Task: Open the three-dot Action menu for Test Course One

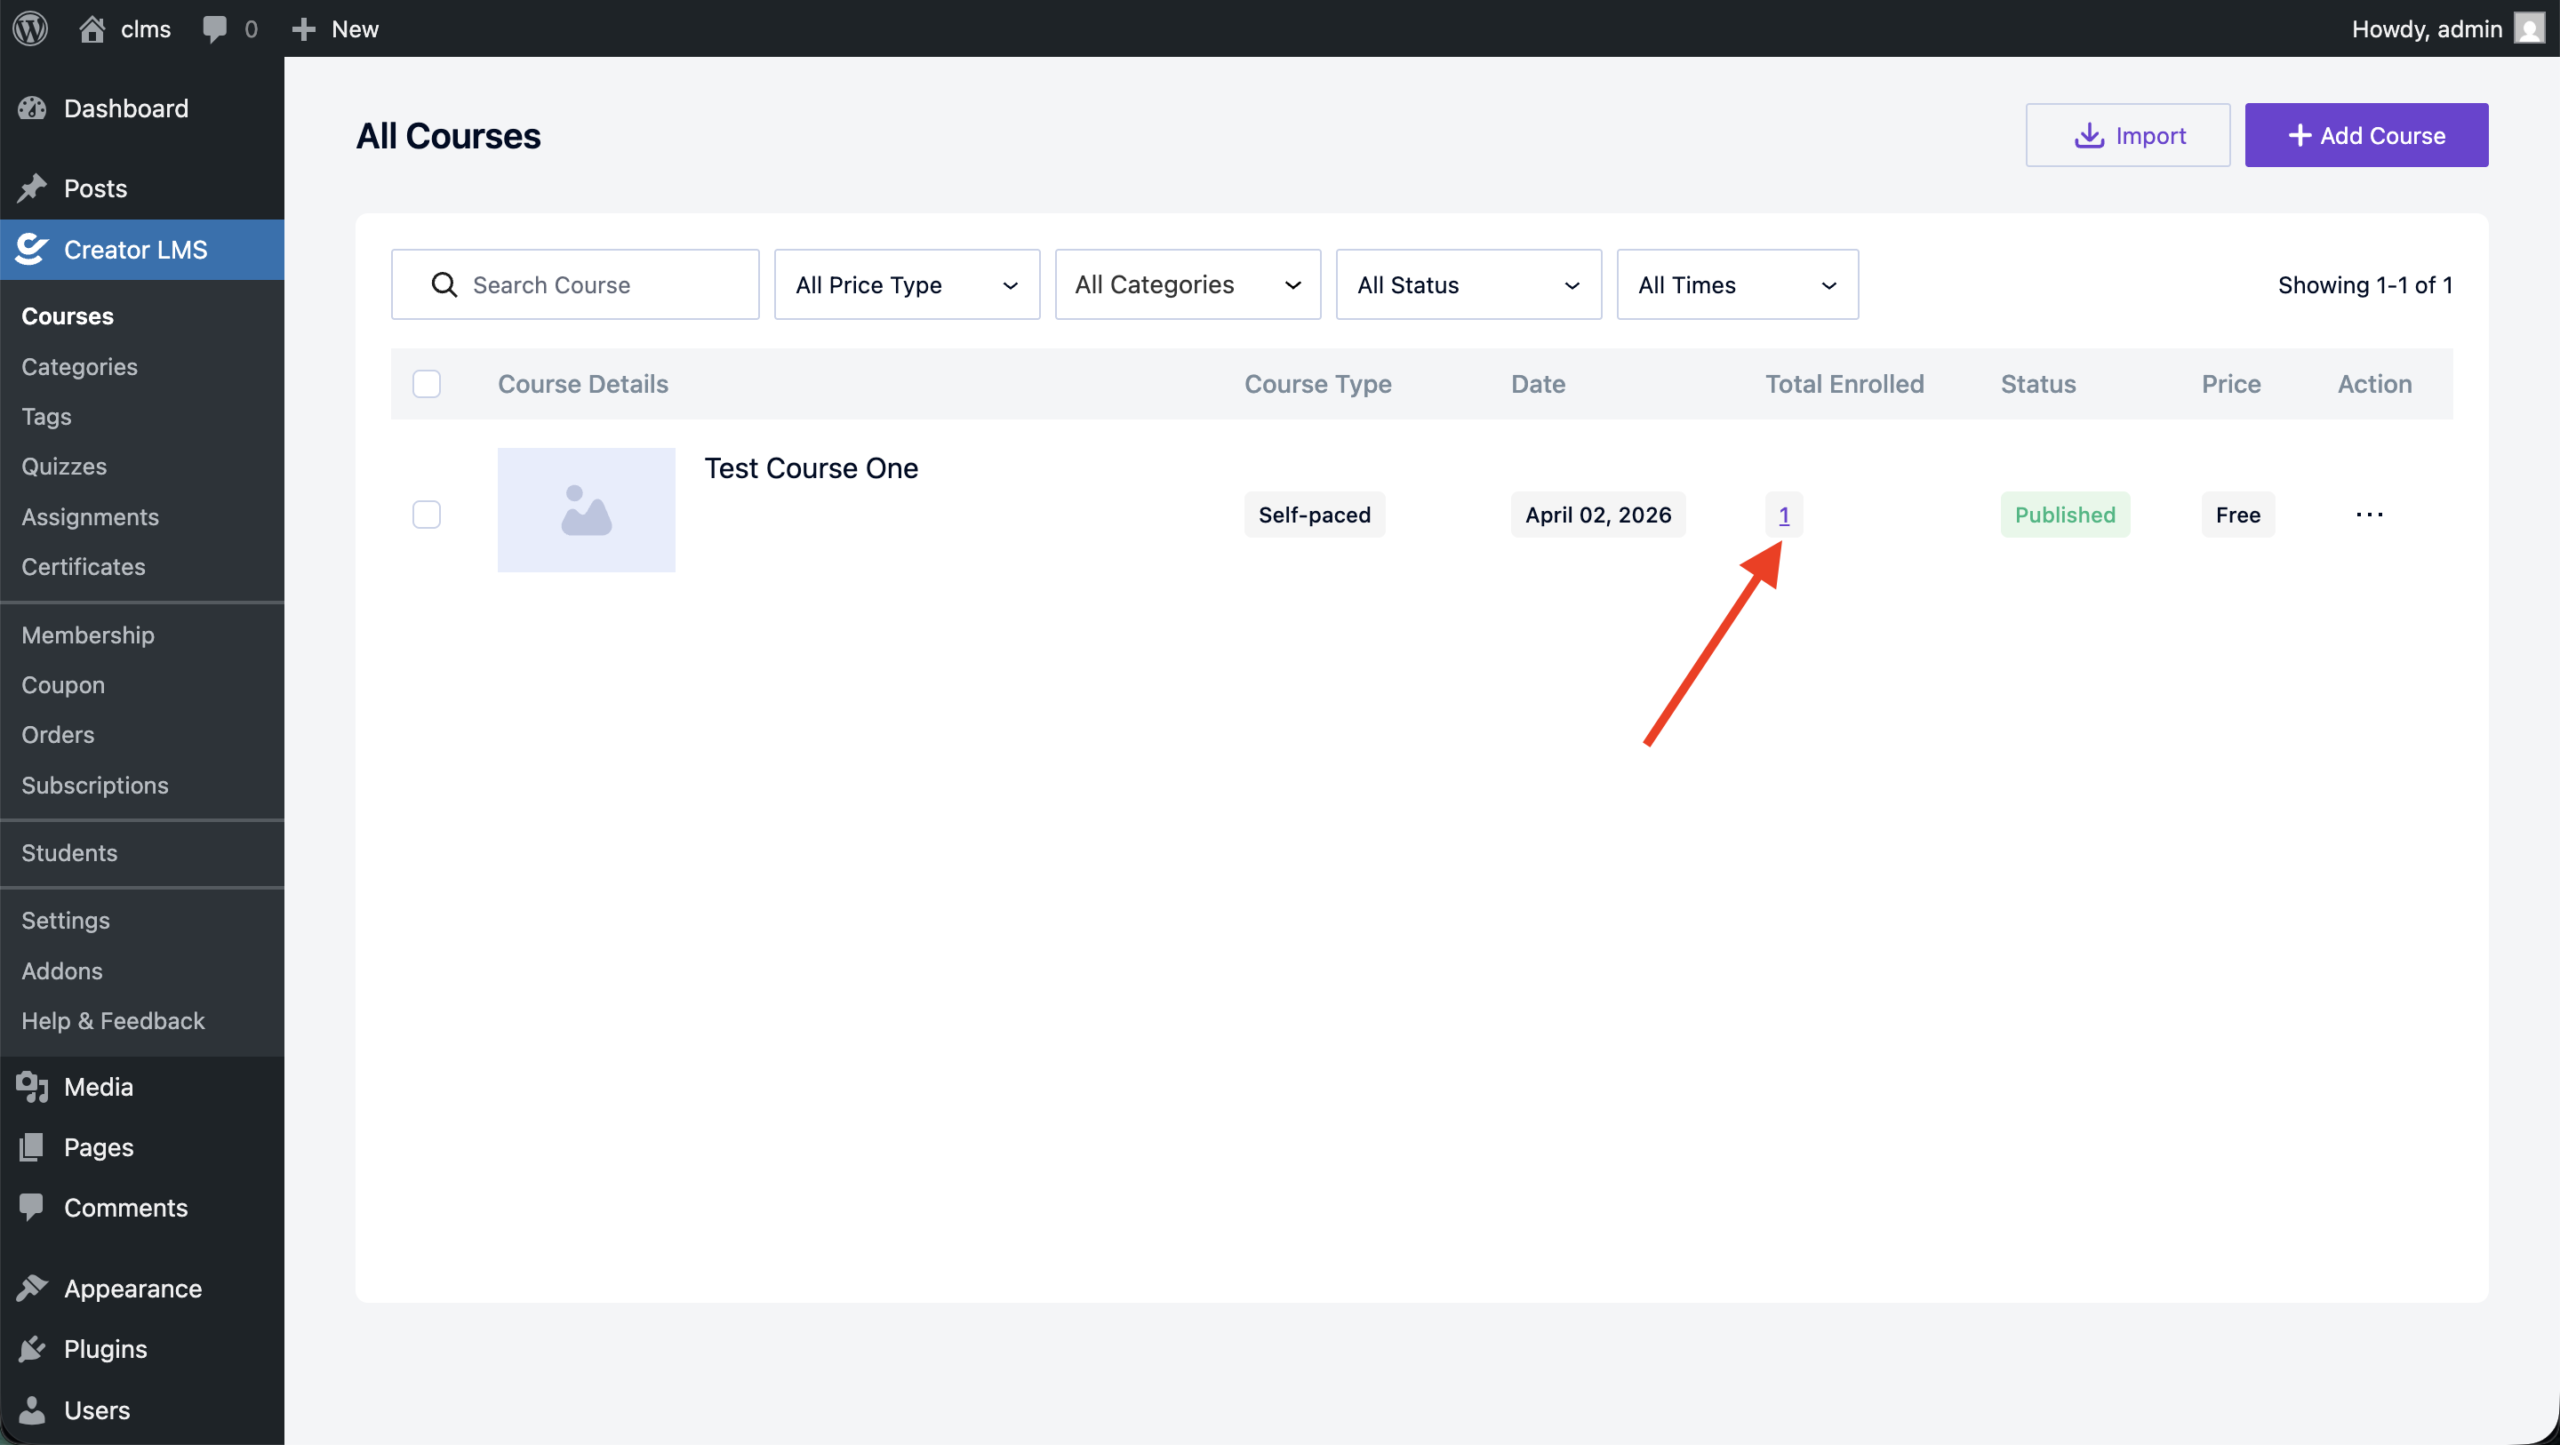Action: coord(2371,514)
